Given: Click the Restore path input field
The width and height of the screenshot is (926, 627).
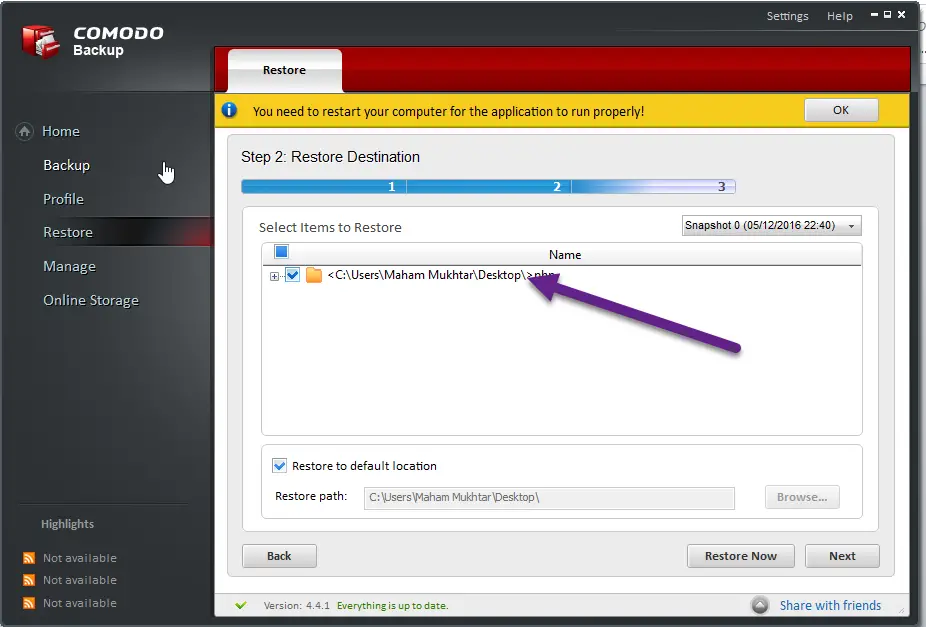Looking at the screenshot, I should click(549, 498).
